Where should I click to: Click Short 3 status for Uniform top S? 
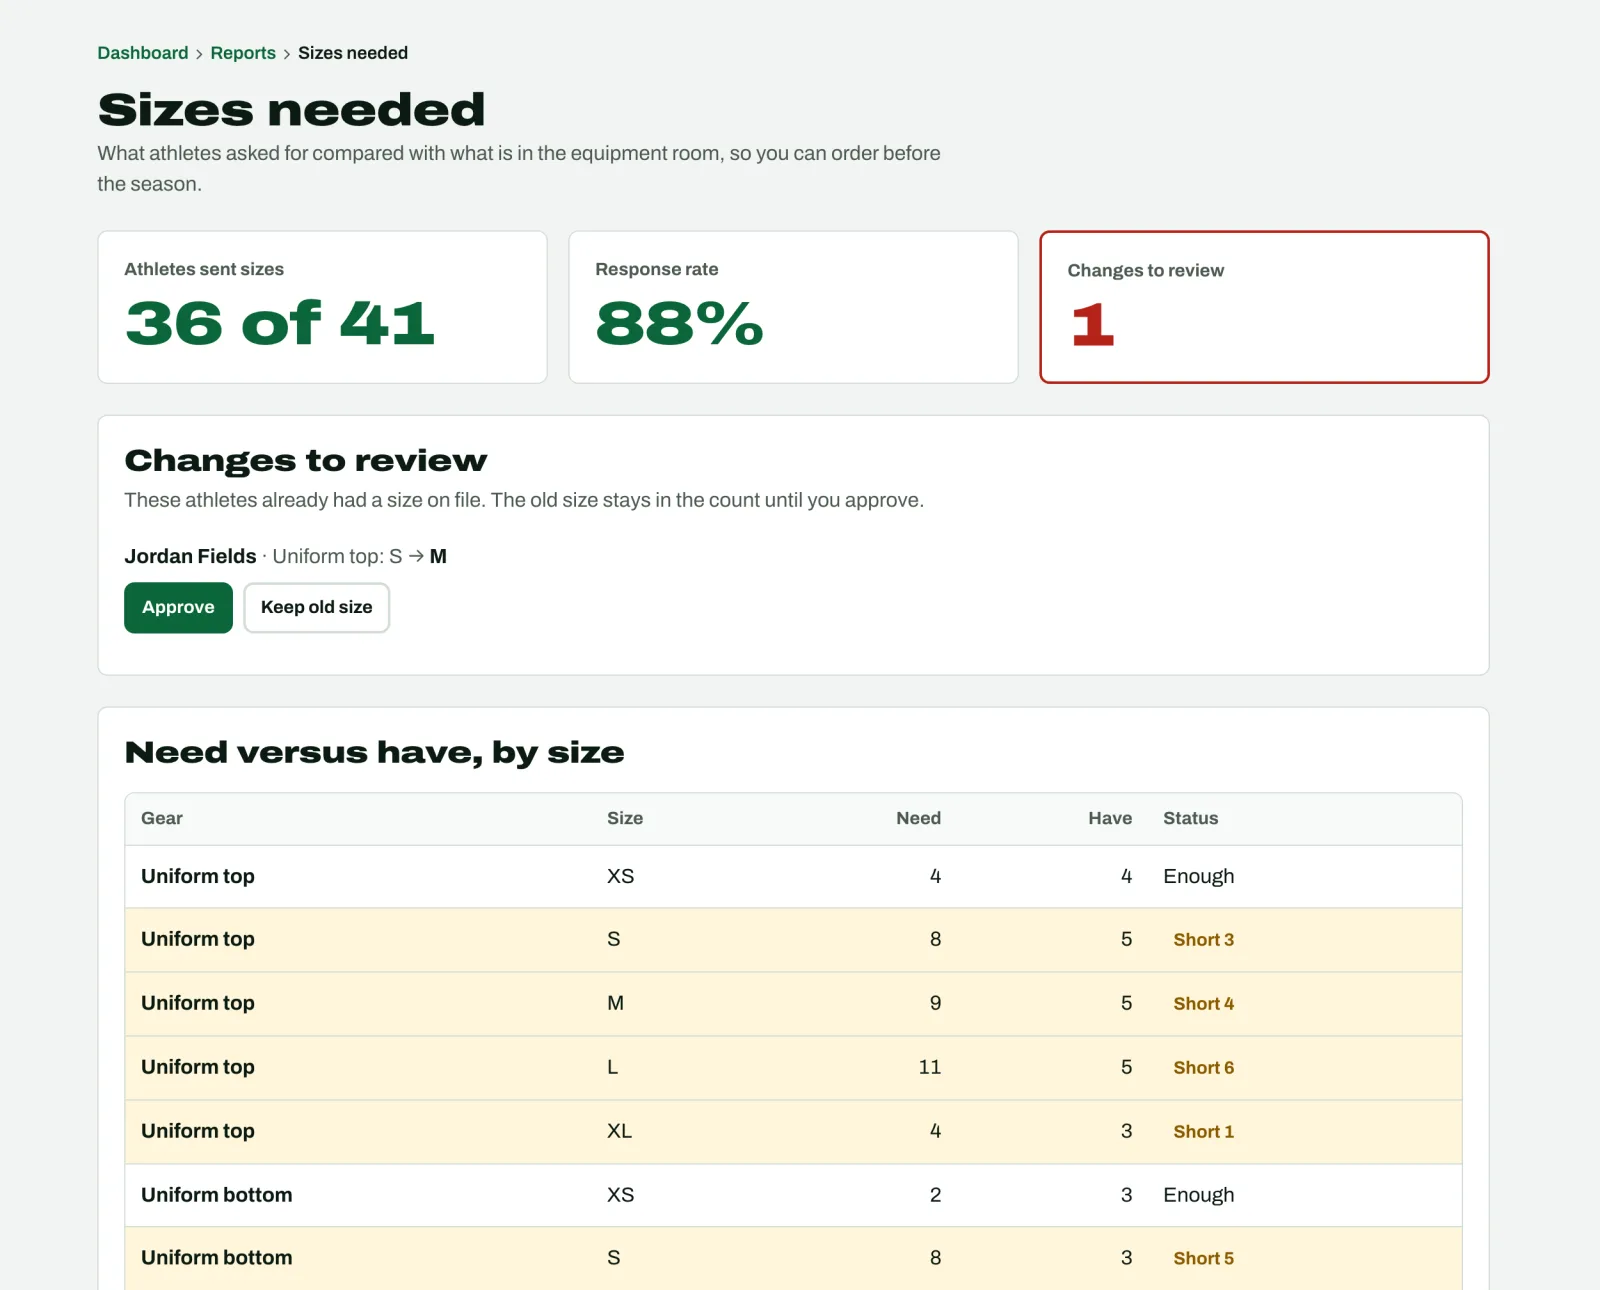click(1203, 940)
